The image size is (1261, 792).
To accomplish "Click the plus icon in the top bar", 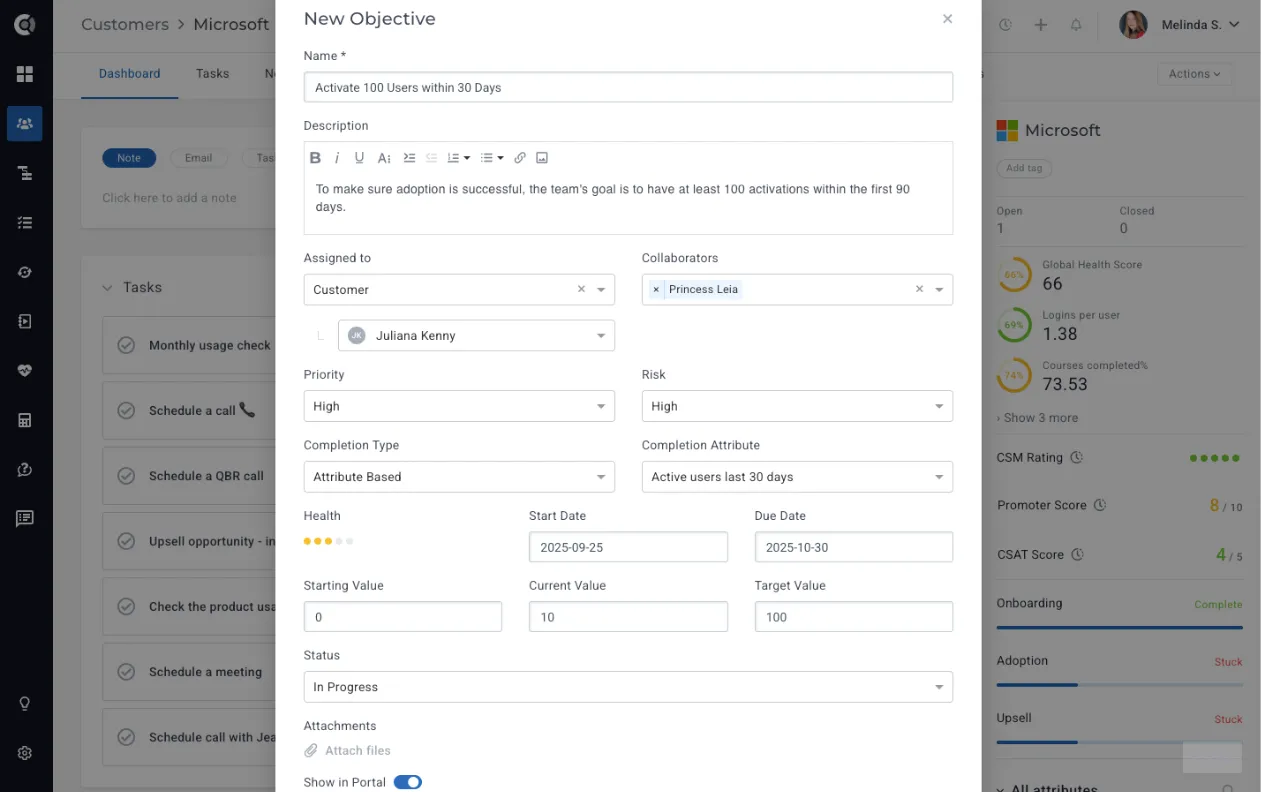I will click(1041, 25).
